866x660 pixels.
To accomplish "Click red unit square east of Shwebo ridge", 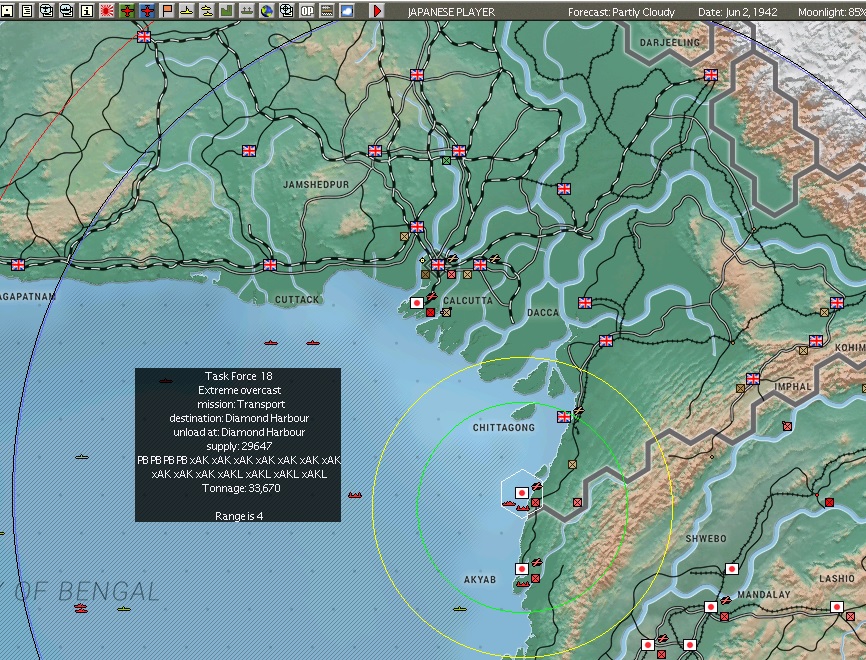I will pyautogui.click(x=829, y=502).
